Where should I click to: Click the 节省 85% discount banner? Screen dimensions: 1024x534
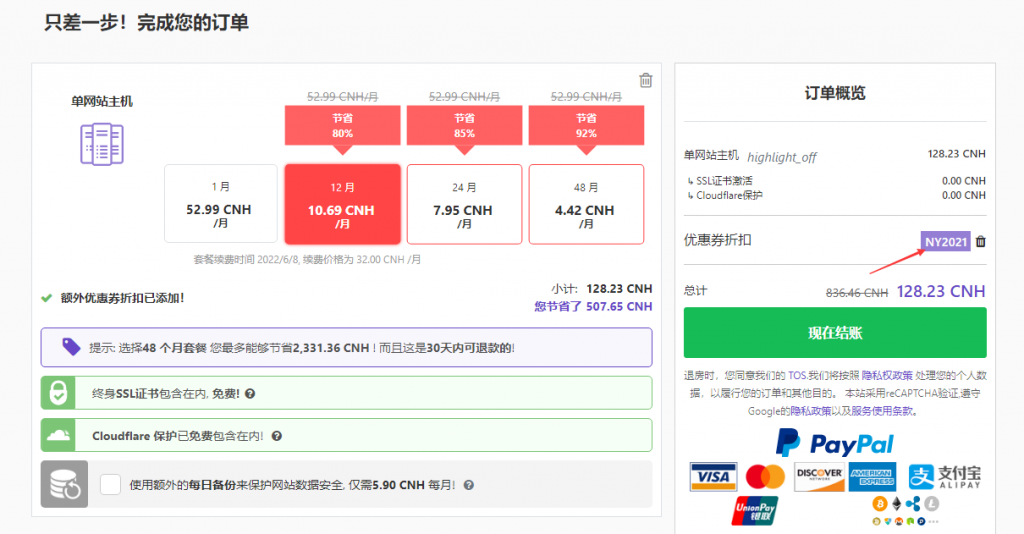(464, 125)
